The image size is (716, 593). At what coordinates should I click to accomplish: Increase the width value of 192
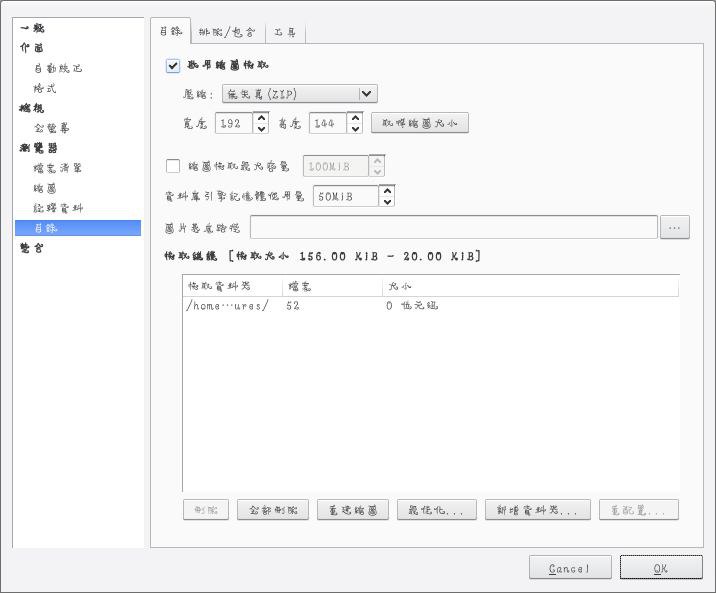(x=261, y=117)
